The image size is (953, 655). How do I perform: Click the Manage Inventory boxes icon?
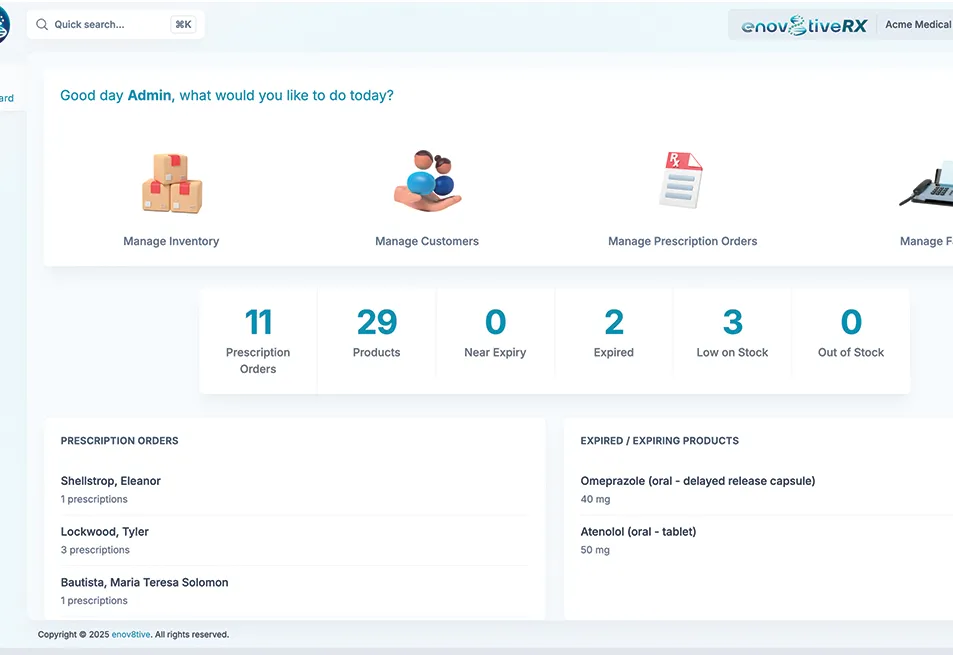(171, 183)
